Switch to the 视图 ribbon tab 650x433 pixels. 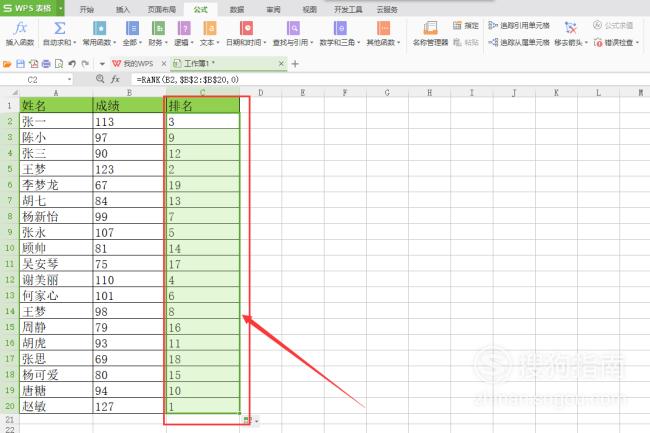(x=310, y=9)
